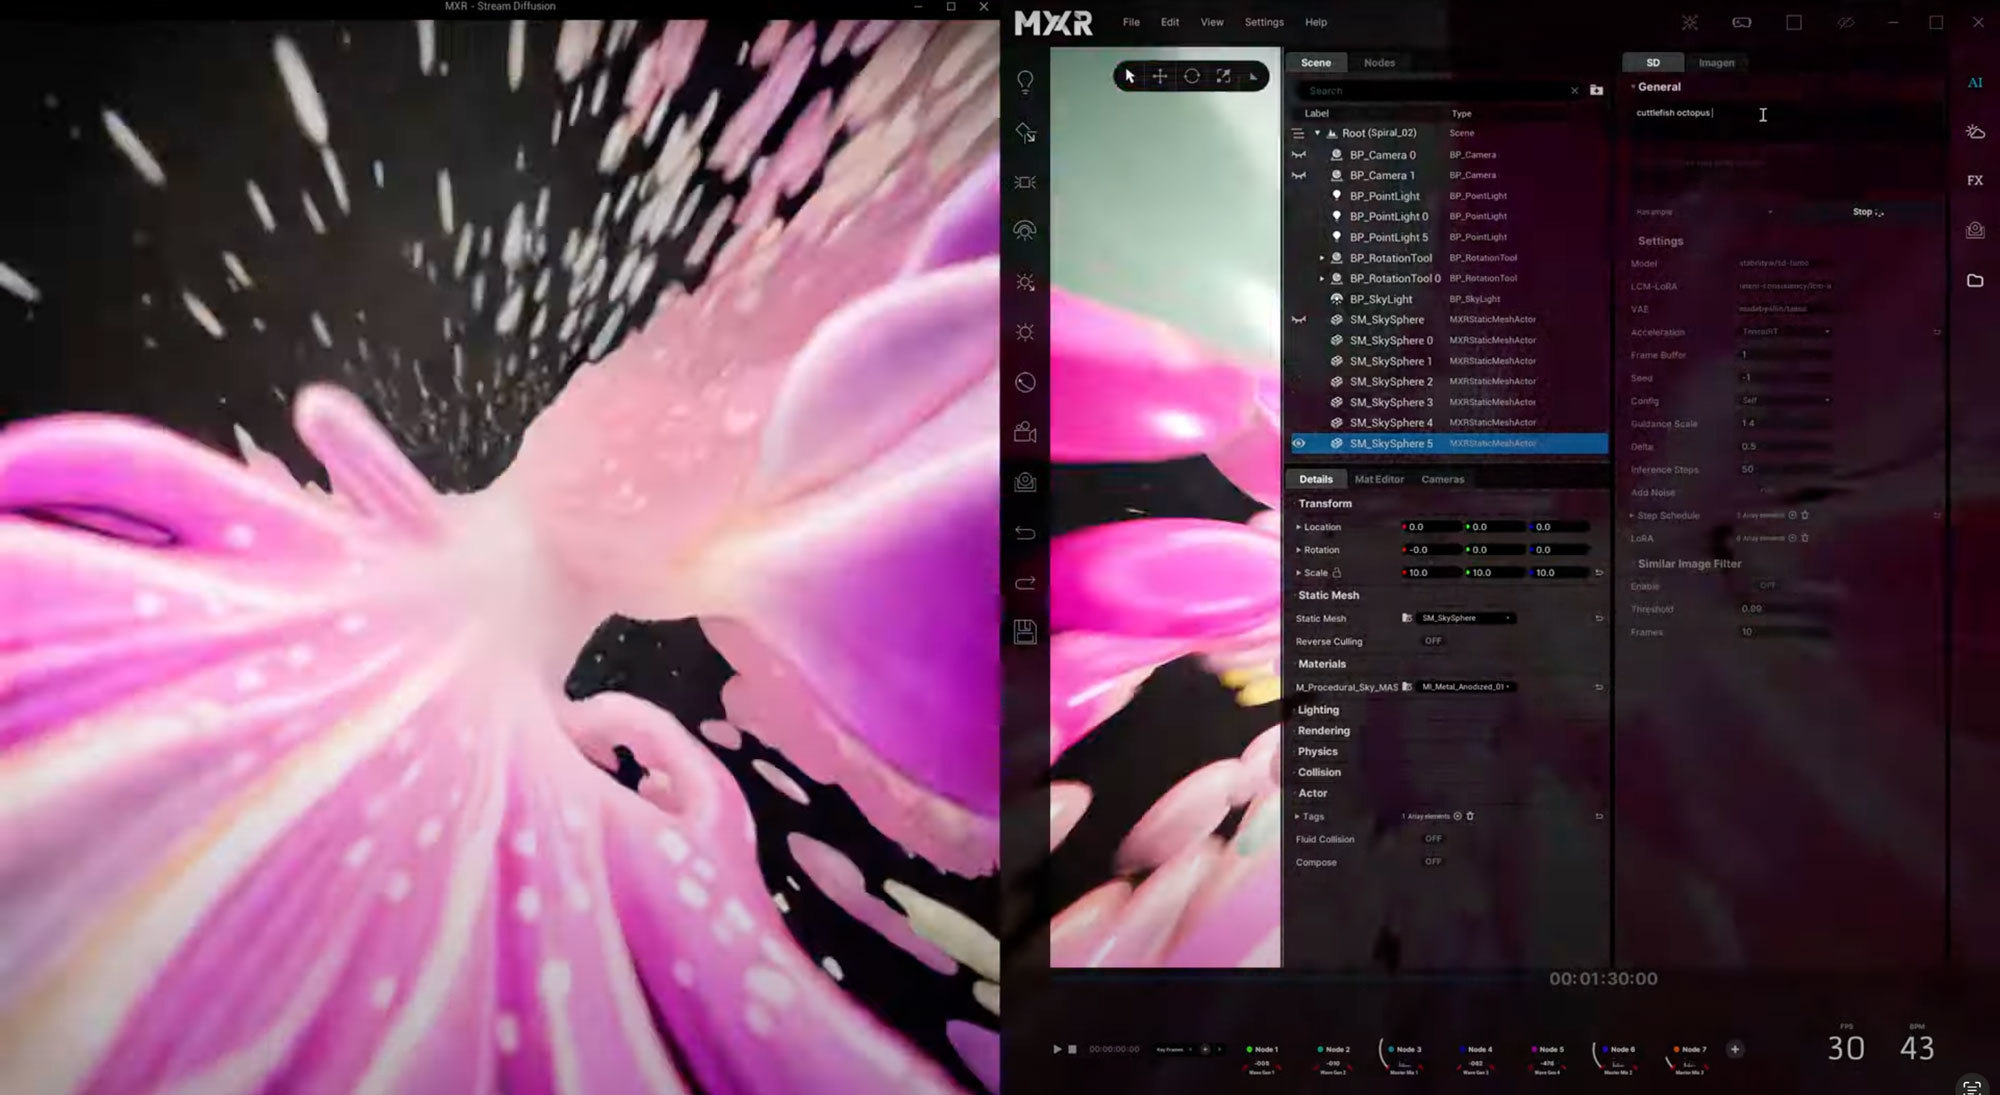Expand the Rotation property
The width and height of the screenshot is (2000, 1095).
1299,550
